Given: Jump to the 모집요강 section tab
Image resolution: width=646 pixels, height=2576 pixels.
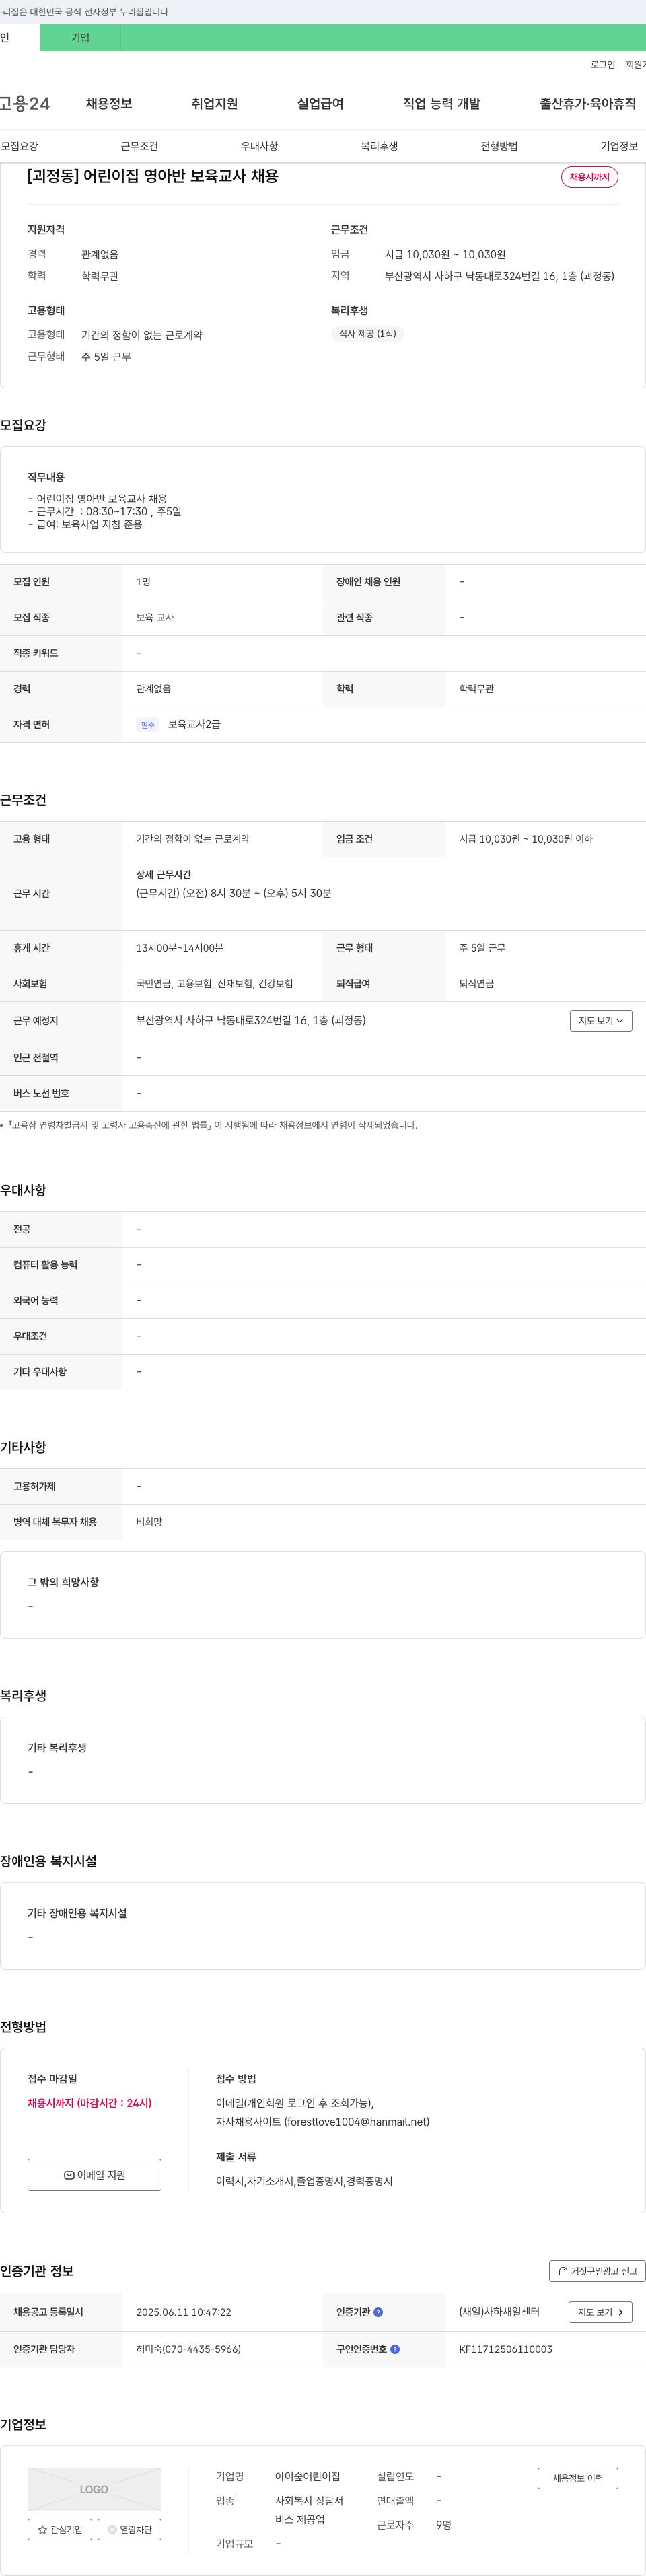Looking at the screenshot, I should (x=20, y=146).
